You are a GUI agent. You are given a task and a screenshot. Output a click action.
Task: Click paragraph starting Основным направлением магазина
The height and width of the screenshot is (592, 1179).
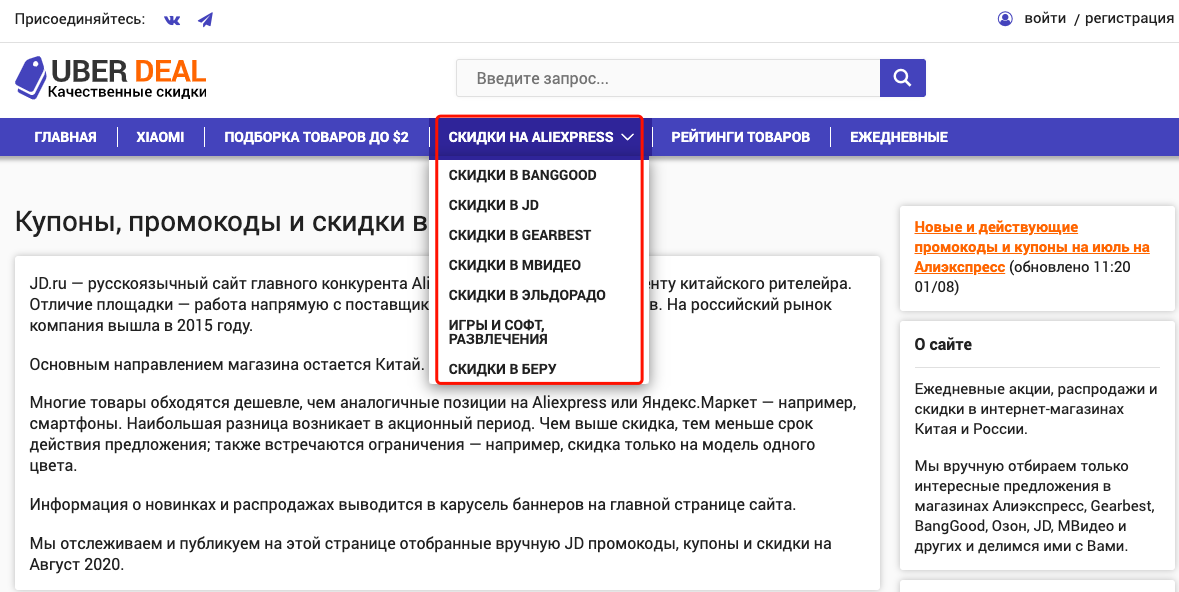click(227, 365)
